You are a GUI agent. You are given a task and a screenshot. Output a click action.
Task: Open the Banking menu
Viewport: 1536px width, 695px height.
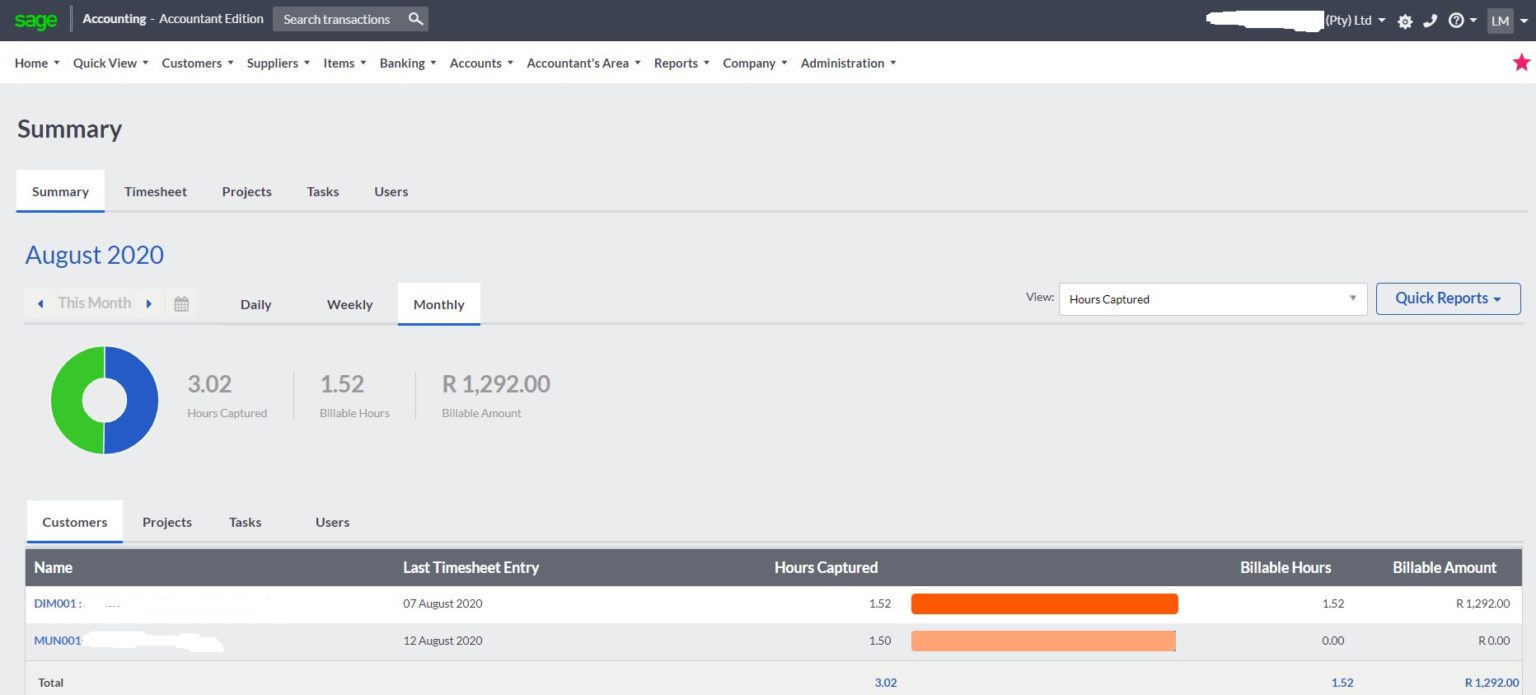[402, 62]
